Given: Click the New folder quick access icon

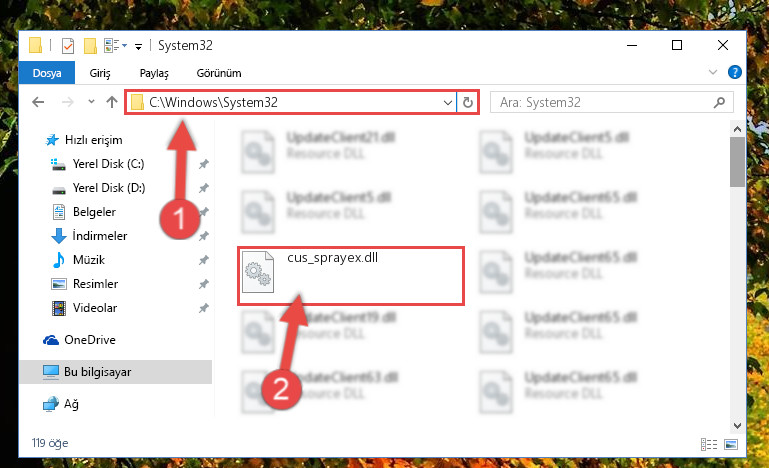Looking at the screenshot, I should click(x=90, y=46).
